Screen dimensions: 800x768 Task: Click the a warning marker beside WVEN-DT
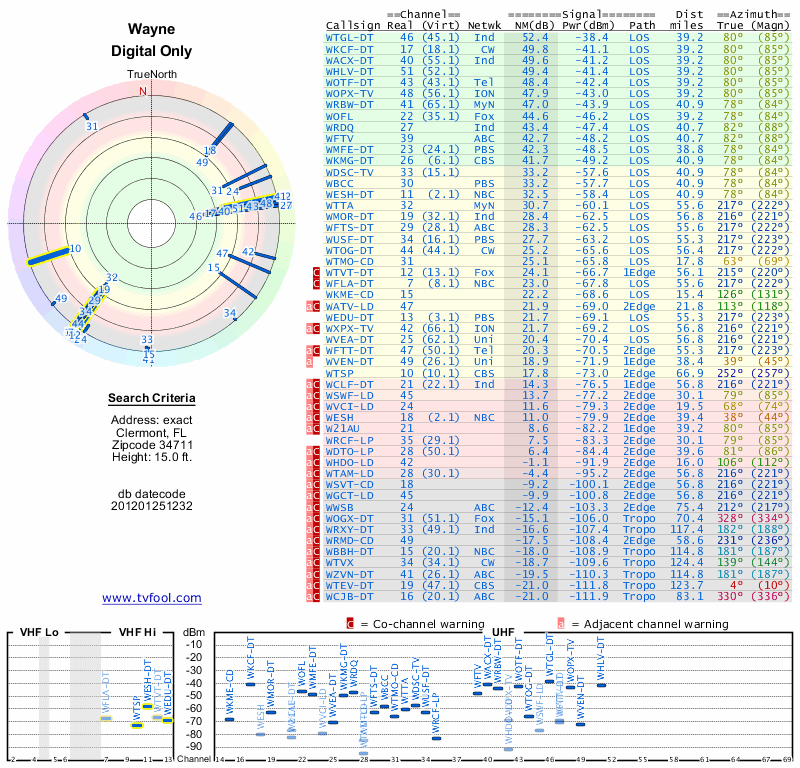click(x=309, y=362)
